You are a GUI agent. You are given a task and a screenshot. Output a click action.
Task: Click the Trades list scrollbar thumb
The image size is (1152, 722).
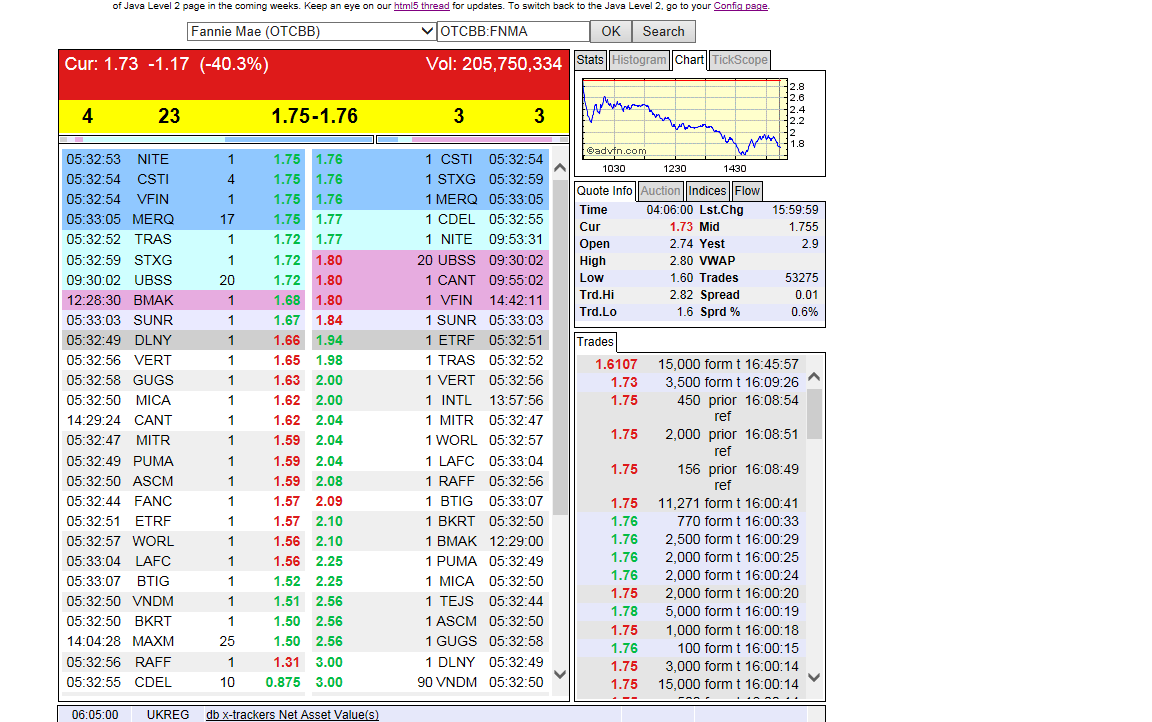(x=814, y=414)
